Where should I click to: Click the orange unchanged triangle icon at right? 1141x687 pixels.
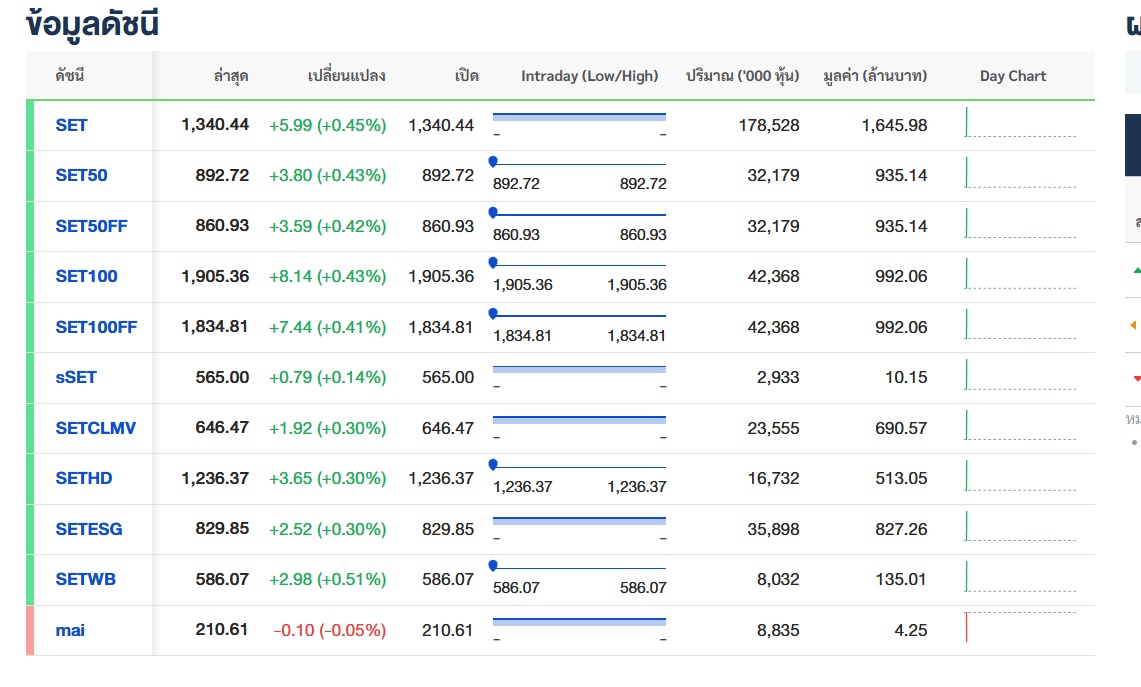[x=1134, y=325]
